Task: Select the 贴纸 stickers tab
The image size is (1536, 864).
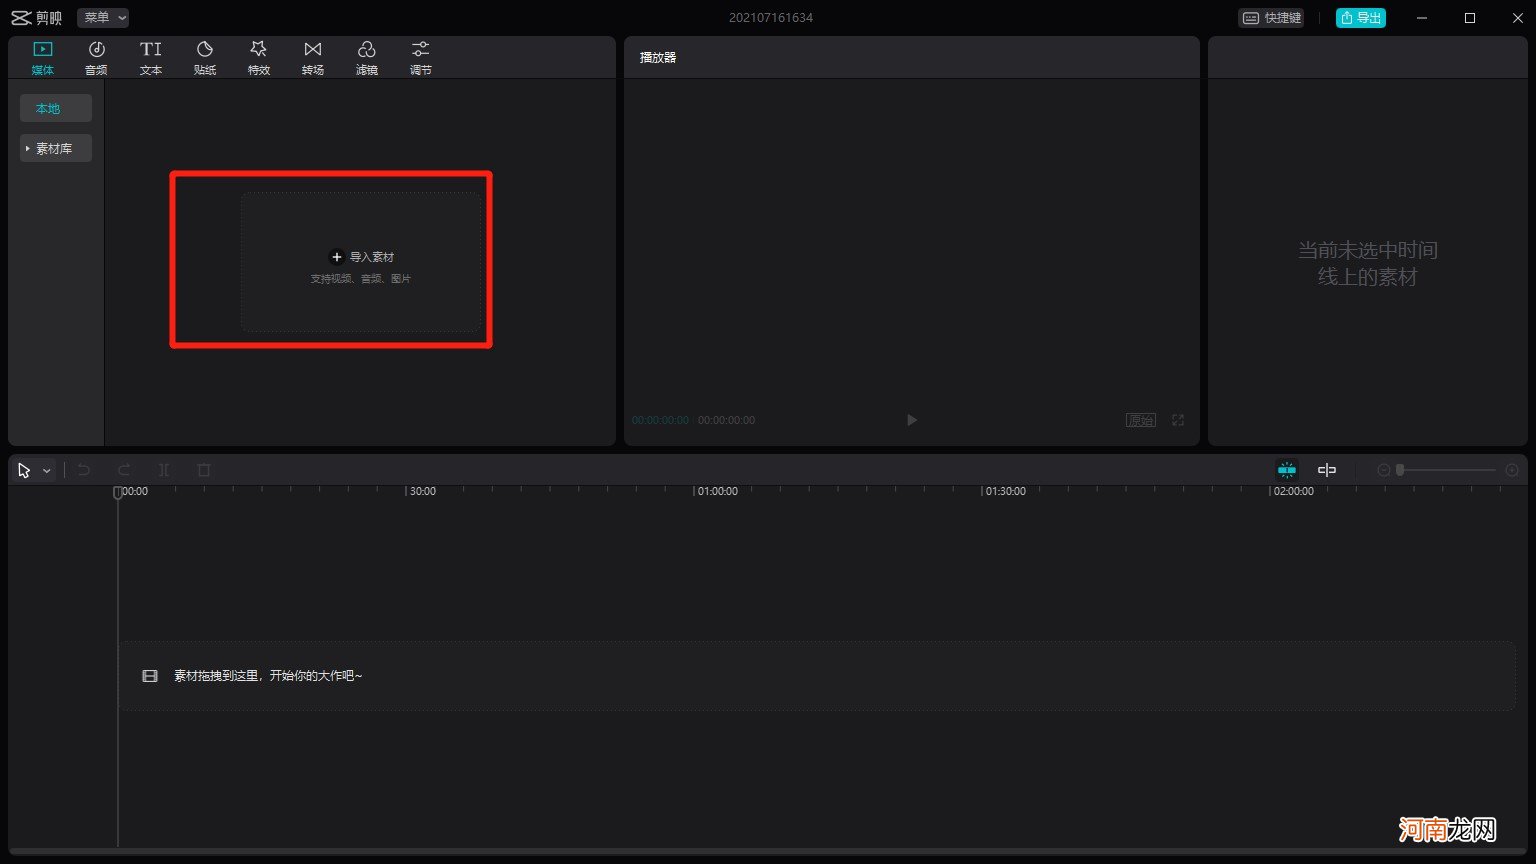Action: (x=205, y=58)
